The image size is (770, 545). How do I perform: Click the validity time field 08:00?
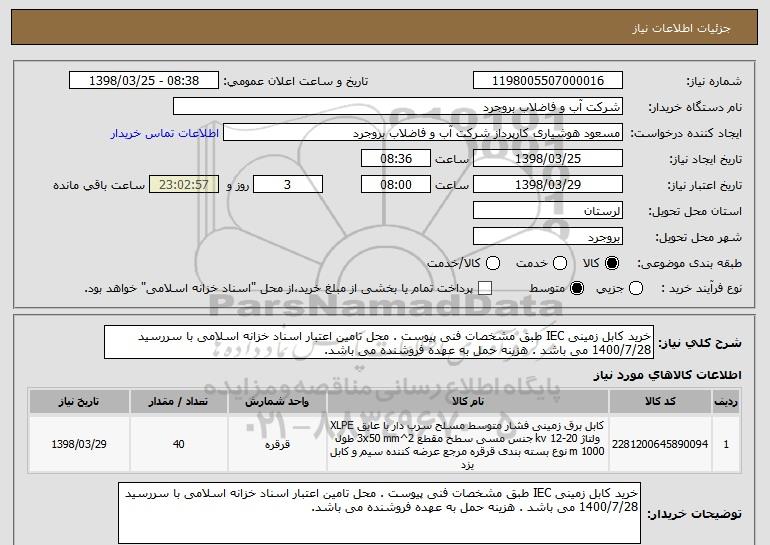(x=396, y=185)
